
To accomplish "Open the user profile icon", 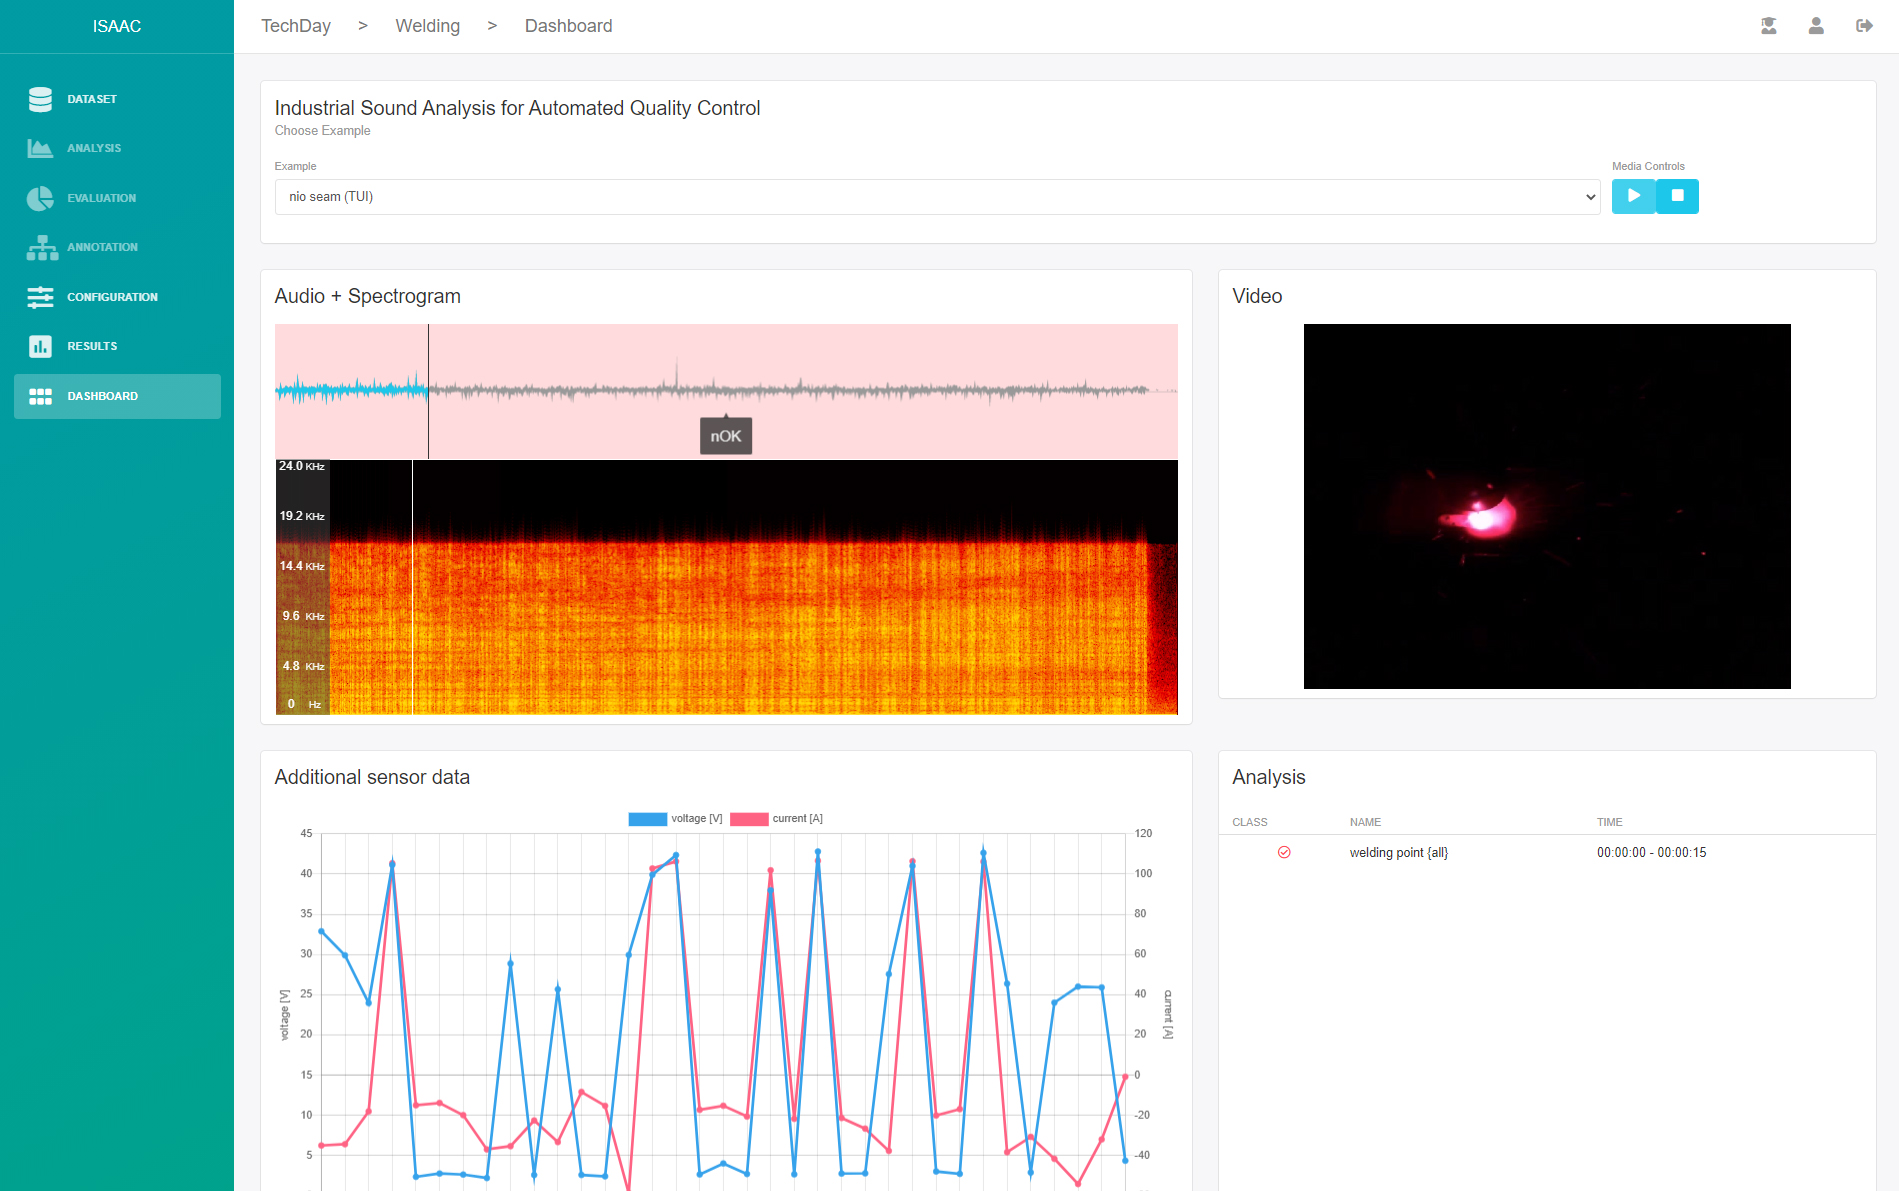I will 1815,26.
